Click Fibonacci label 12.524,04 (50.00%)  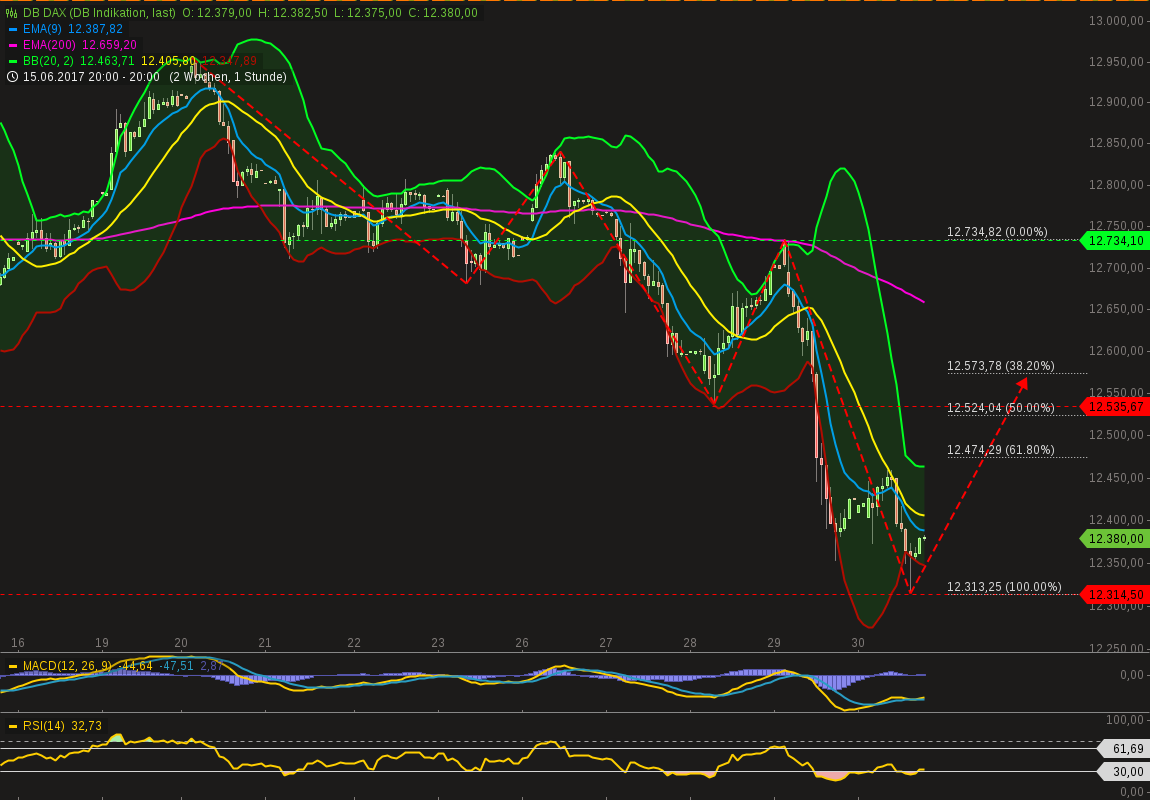point(1000,407)
